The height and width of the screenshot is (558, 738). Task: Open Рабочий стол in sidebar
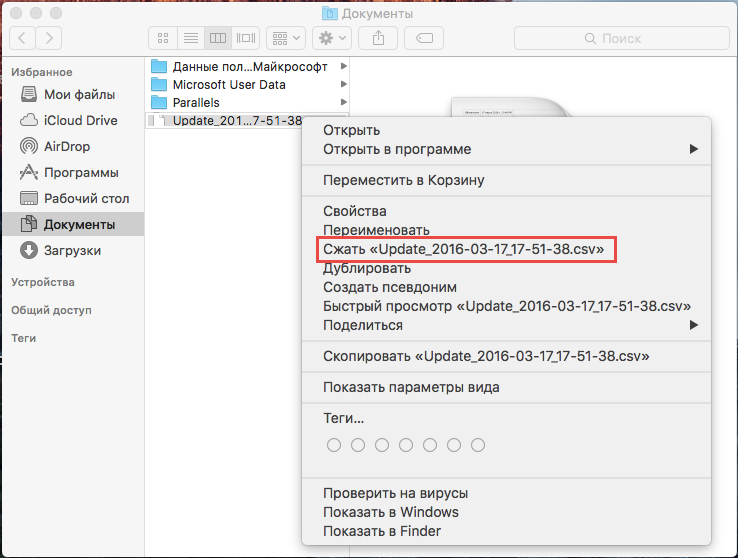click(x=73, y=199)
